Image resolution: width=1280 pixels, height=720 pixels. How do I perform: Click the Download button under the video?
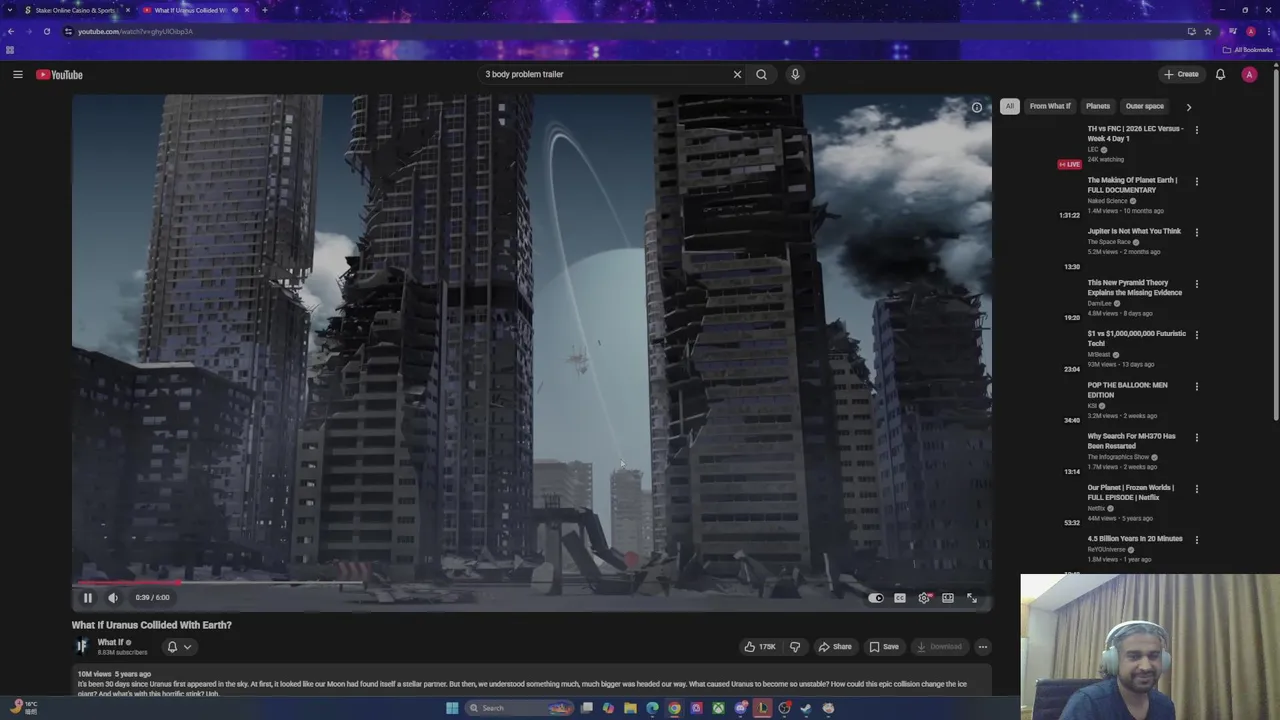point(939,647)
